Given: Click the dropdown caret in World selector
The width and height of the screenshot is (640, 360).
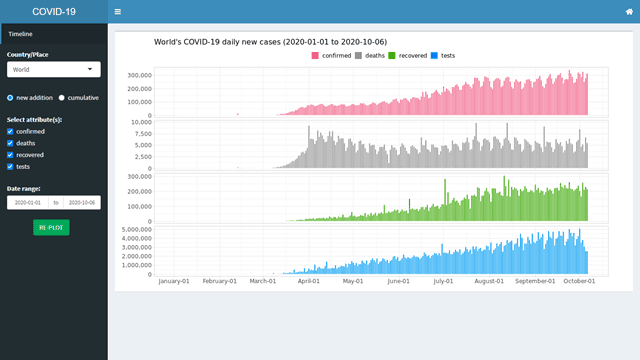Looking at the screenshot, I should 90,69.
